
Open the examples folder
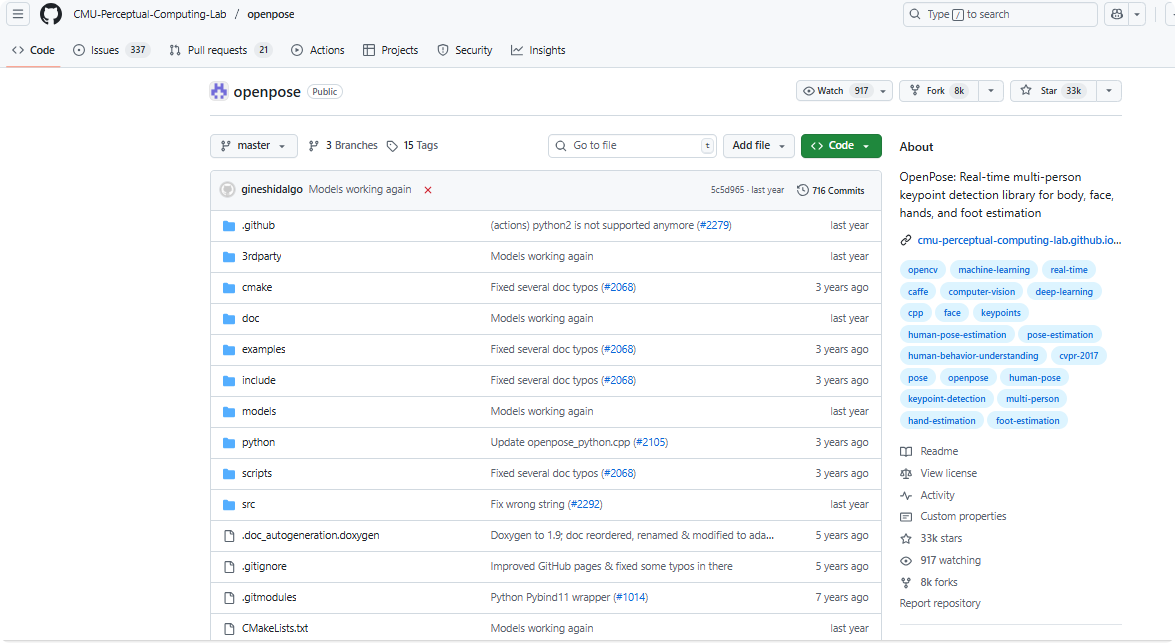click(264, 349)
